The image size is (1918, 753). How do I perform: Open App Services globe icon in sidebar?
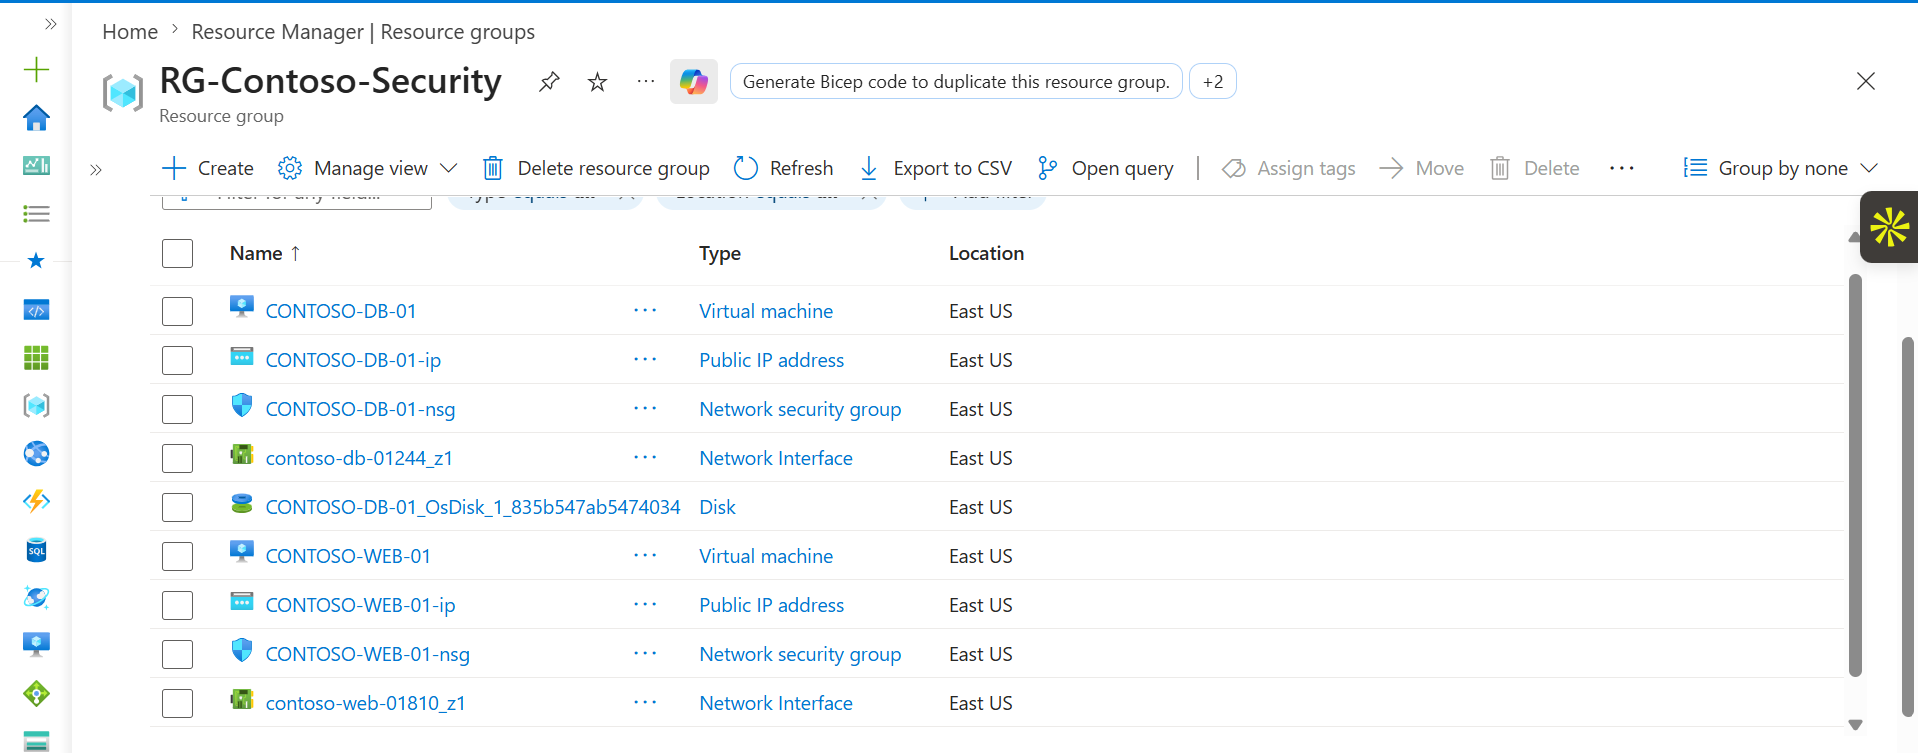click(x=36, y=453)
